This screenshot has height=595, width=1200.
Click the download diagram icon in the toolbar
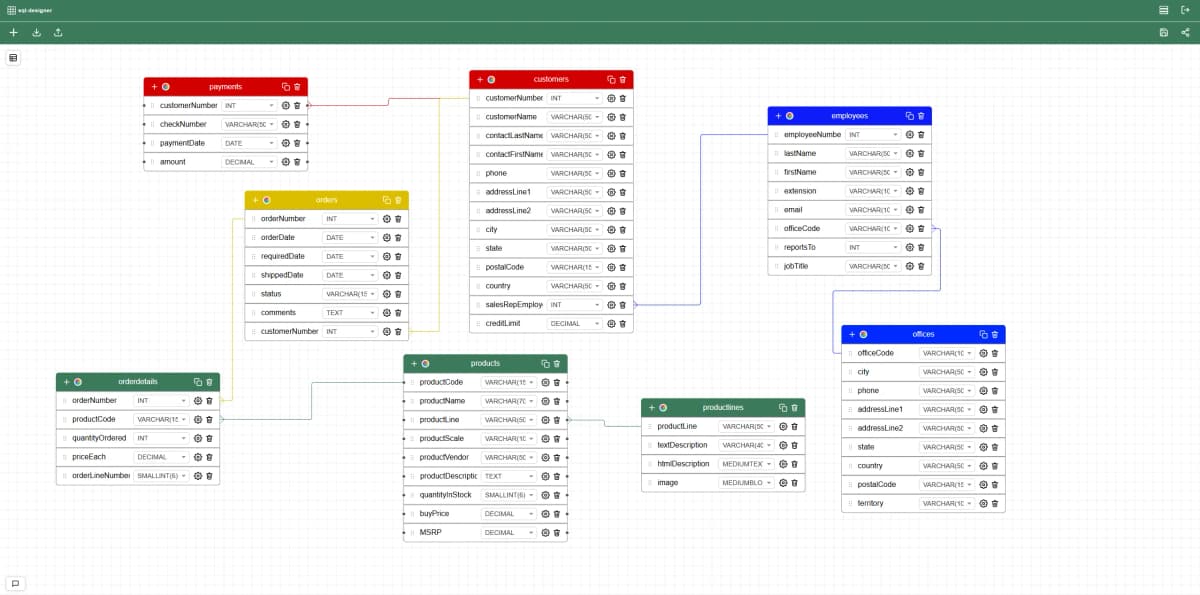[37, 32]
